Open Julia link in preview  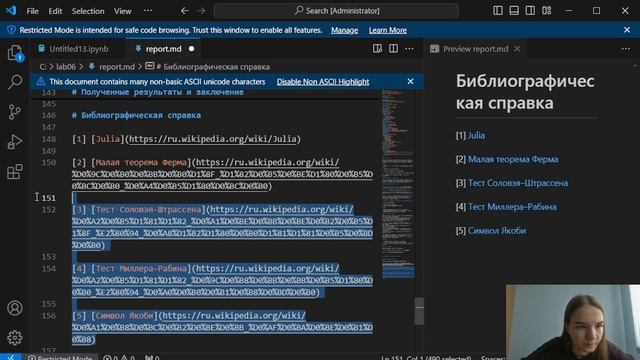tap(476, 136)
